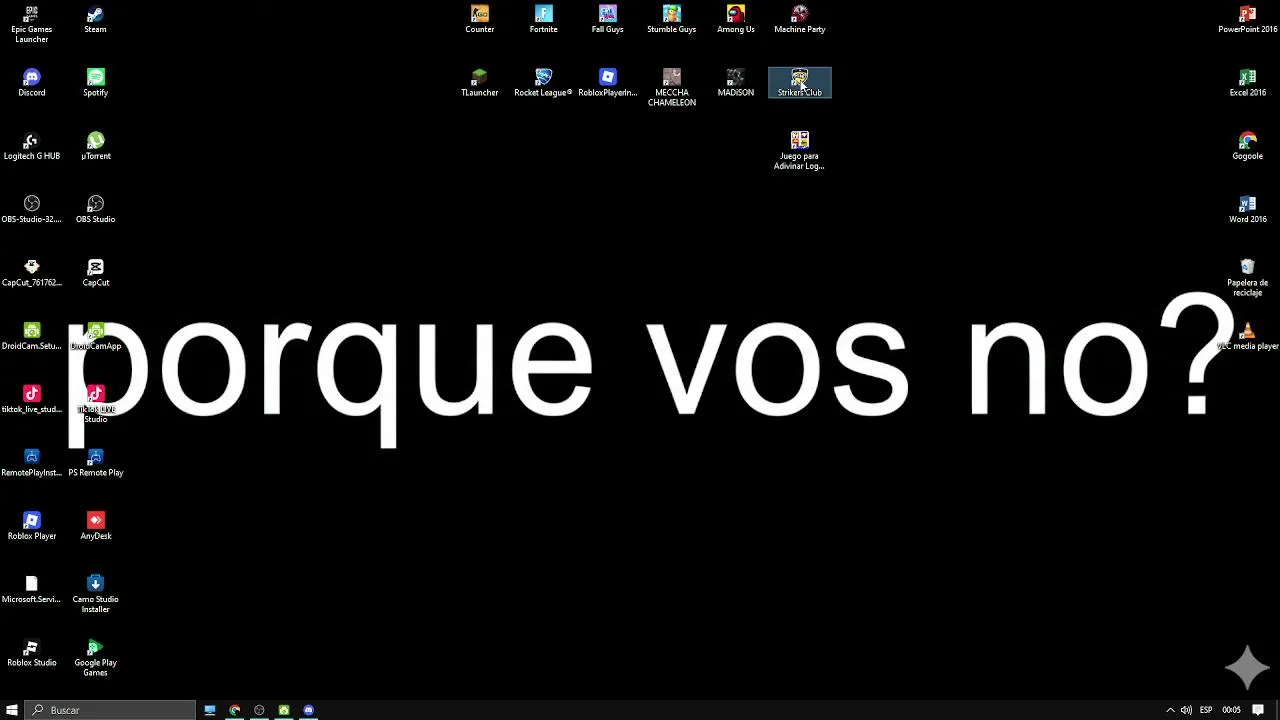The height and width of the screenshot is (720, 1280).
Task: Open the TLauncher desktop shortcut
Action: point(479,82)
